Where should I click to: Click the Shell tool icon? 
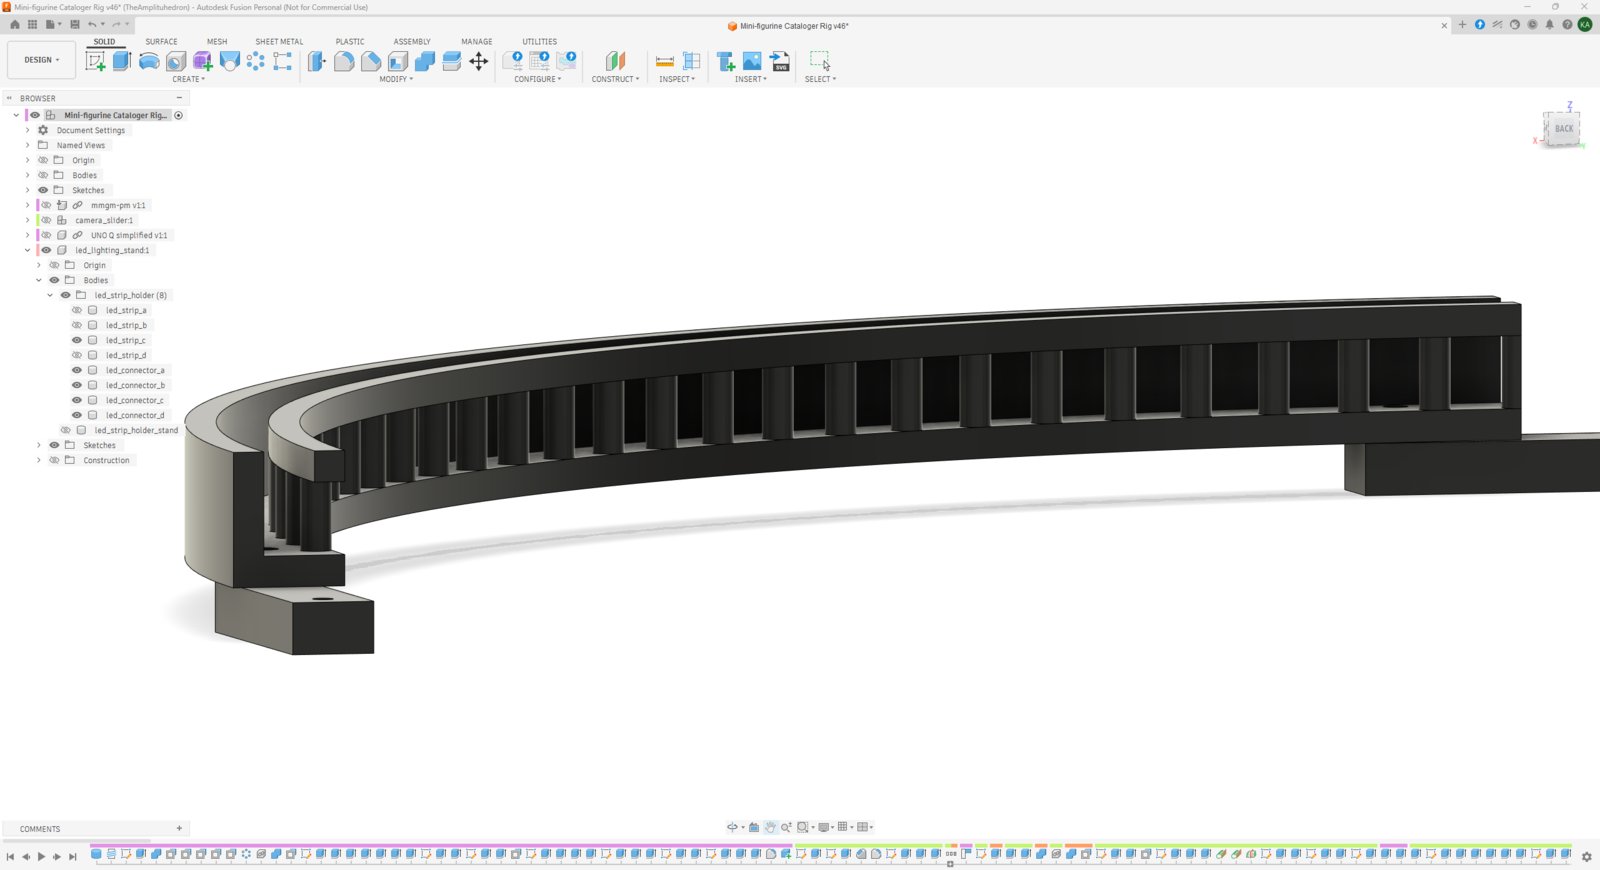point(398,61)
